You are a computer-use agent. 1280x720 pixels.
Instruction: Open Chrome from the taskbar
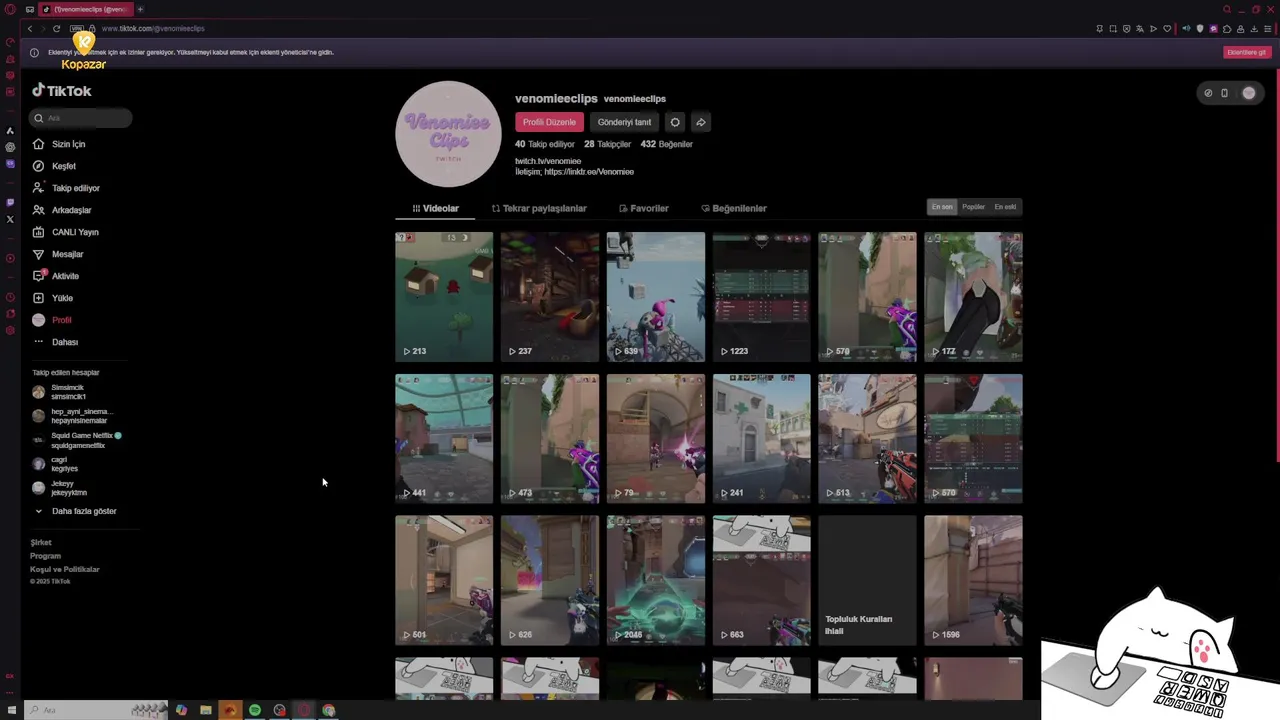click(x=328, y=710)
